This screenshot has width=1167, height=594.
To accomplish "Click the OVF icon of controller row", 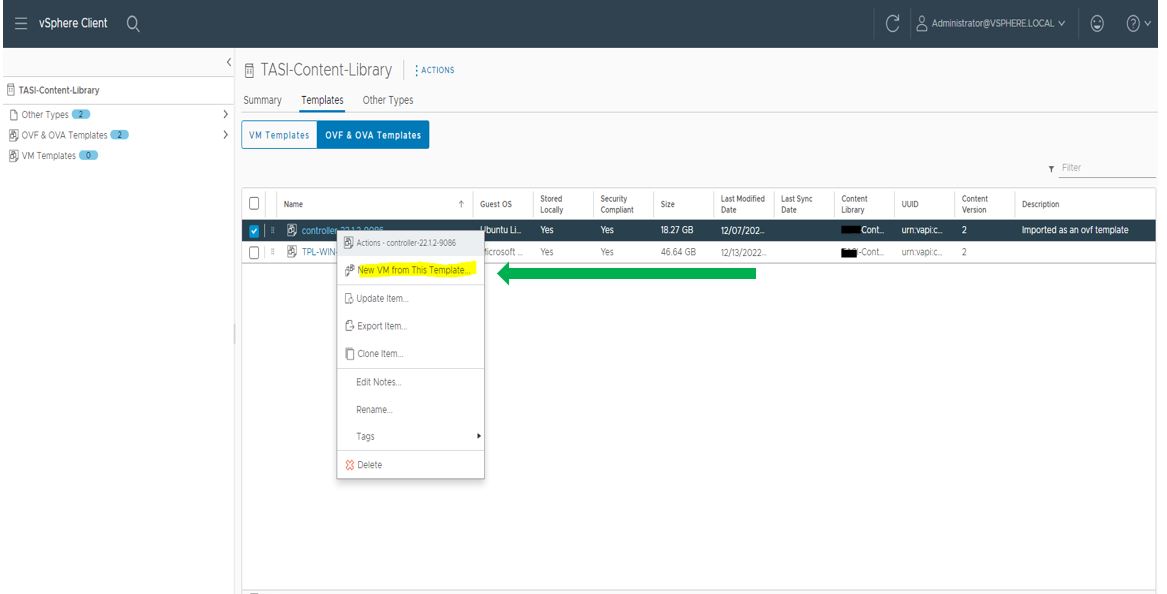I will tap(292, 231).
